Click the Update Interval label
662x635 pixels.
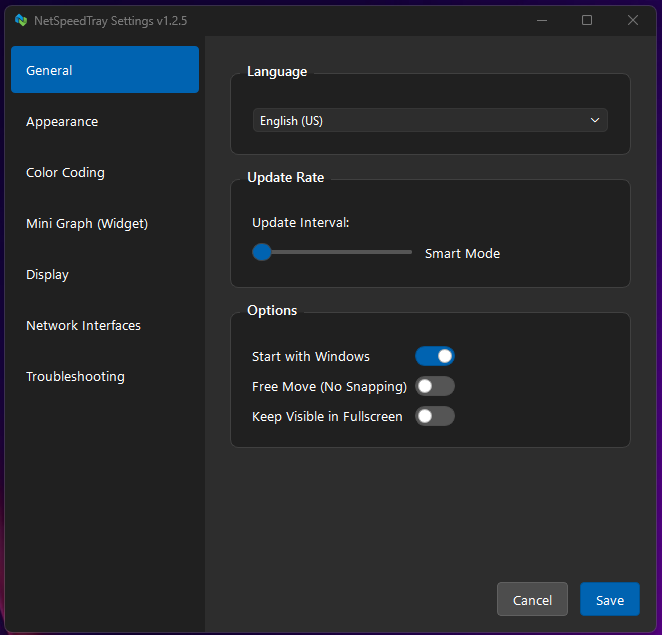tap(301, 223)
